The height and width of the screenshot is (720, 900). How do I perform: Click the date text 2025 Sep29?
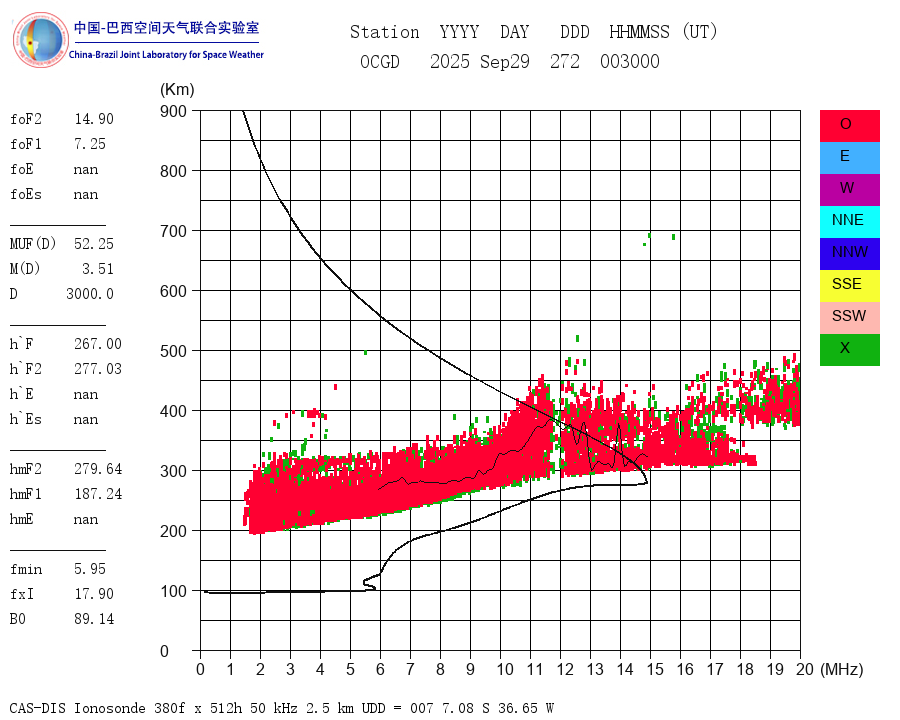tap(480, 61)
